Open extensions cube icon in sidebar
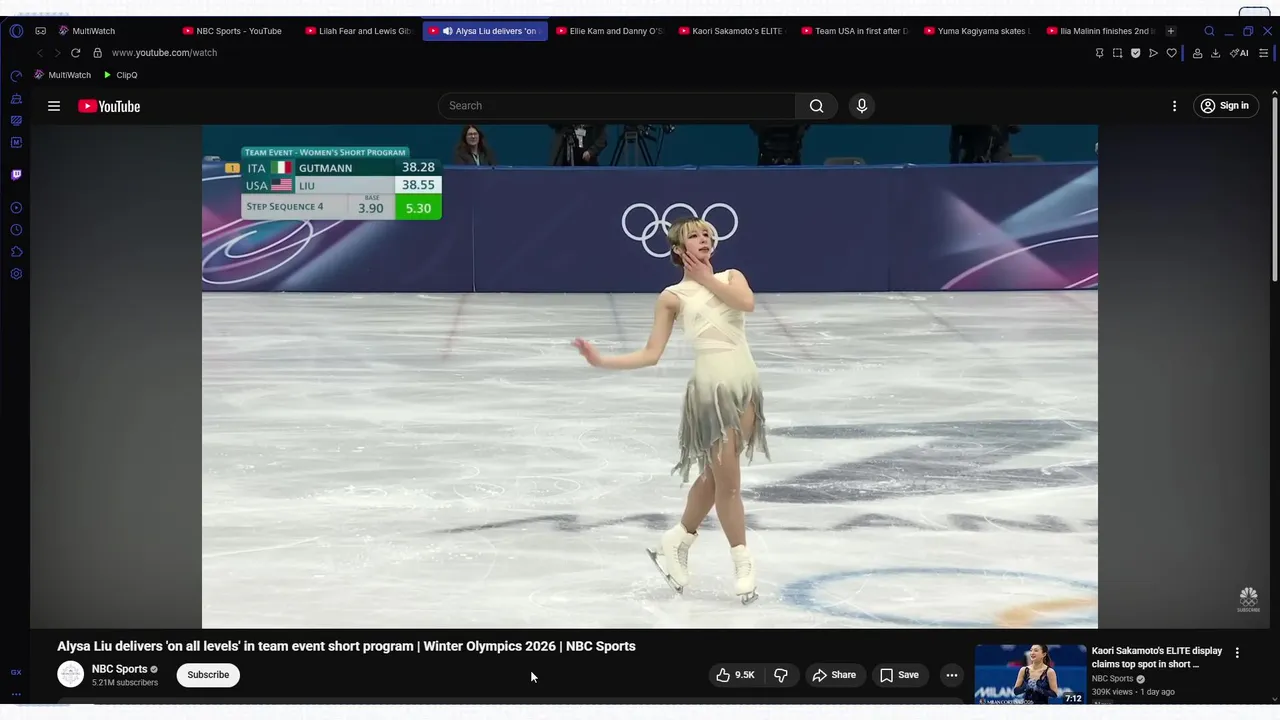Viewport: 1280px width, 720px height. point(16,252)
